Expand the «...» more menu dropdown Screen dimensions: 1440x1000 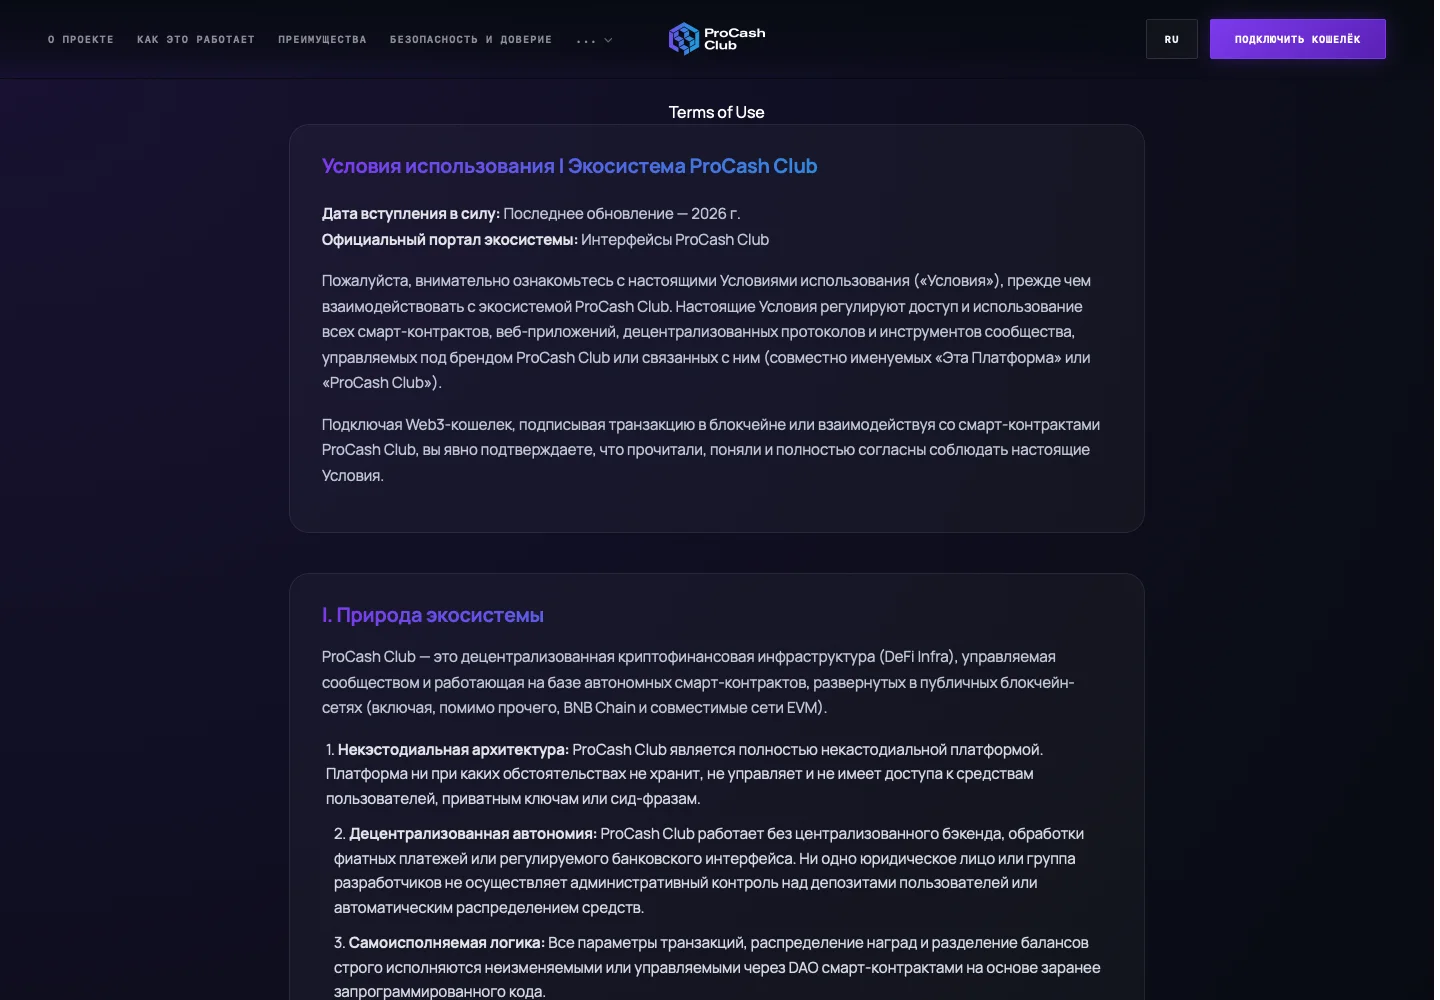click(x=594, y=40)
